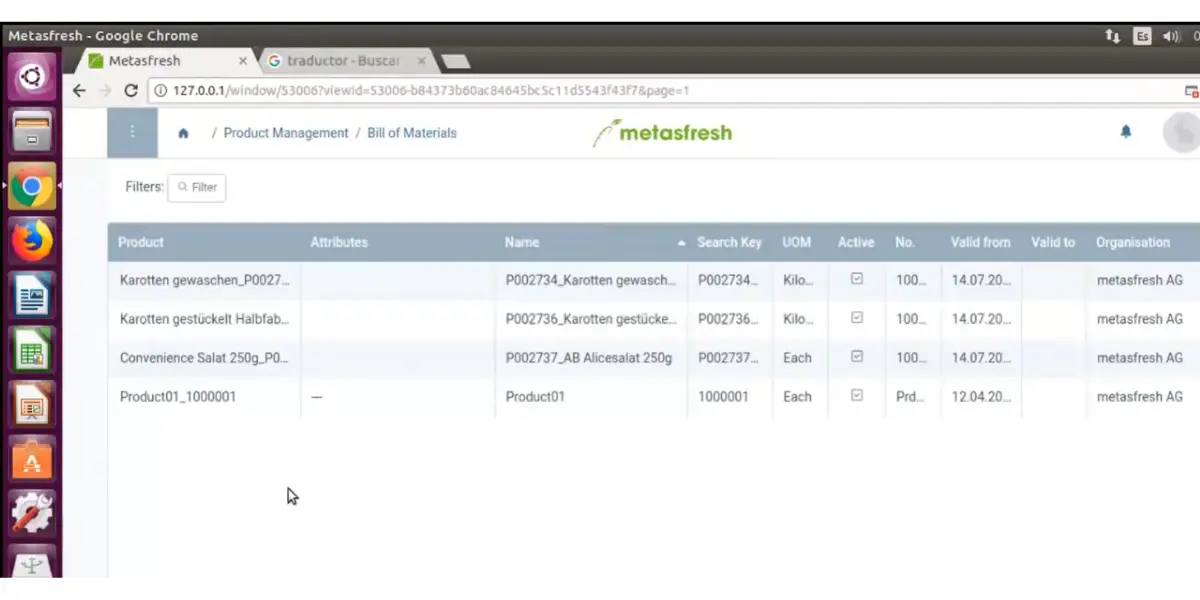The width and height of the screenshot is (1200, 600).
Task: Toggle Active checkbox for Product01 row
Action: (x=857, y=395)
